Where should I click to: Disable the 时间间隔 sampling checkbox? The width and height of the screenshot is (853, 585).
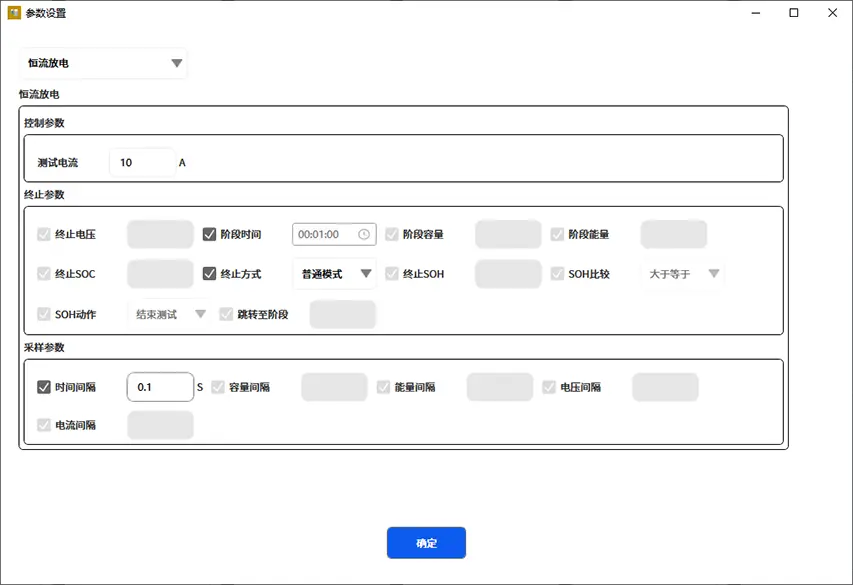pyautogui.click(x=44, y=387)
